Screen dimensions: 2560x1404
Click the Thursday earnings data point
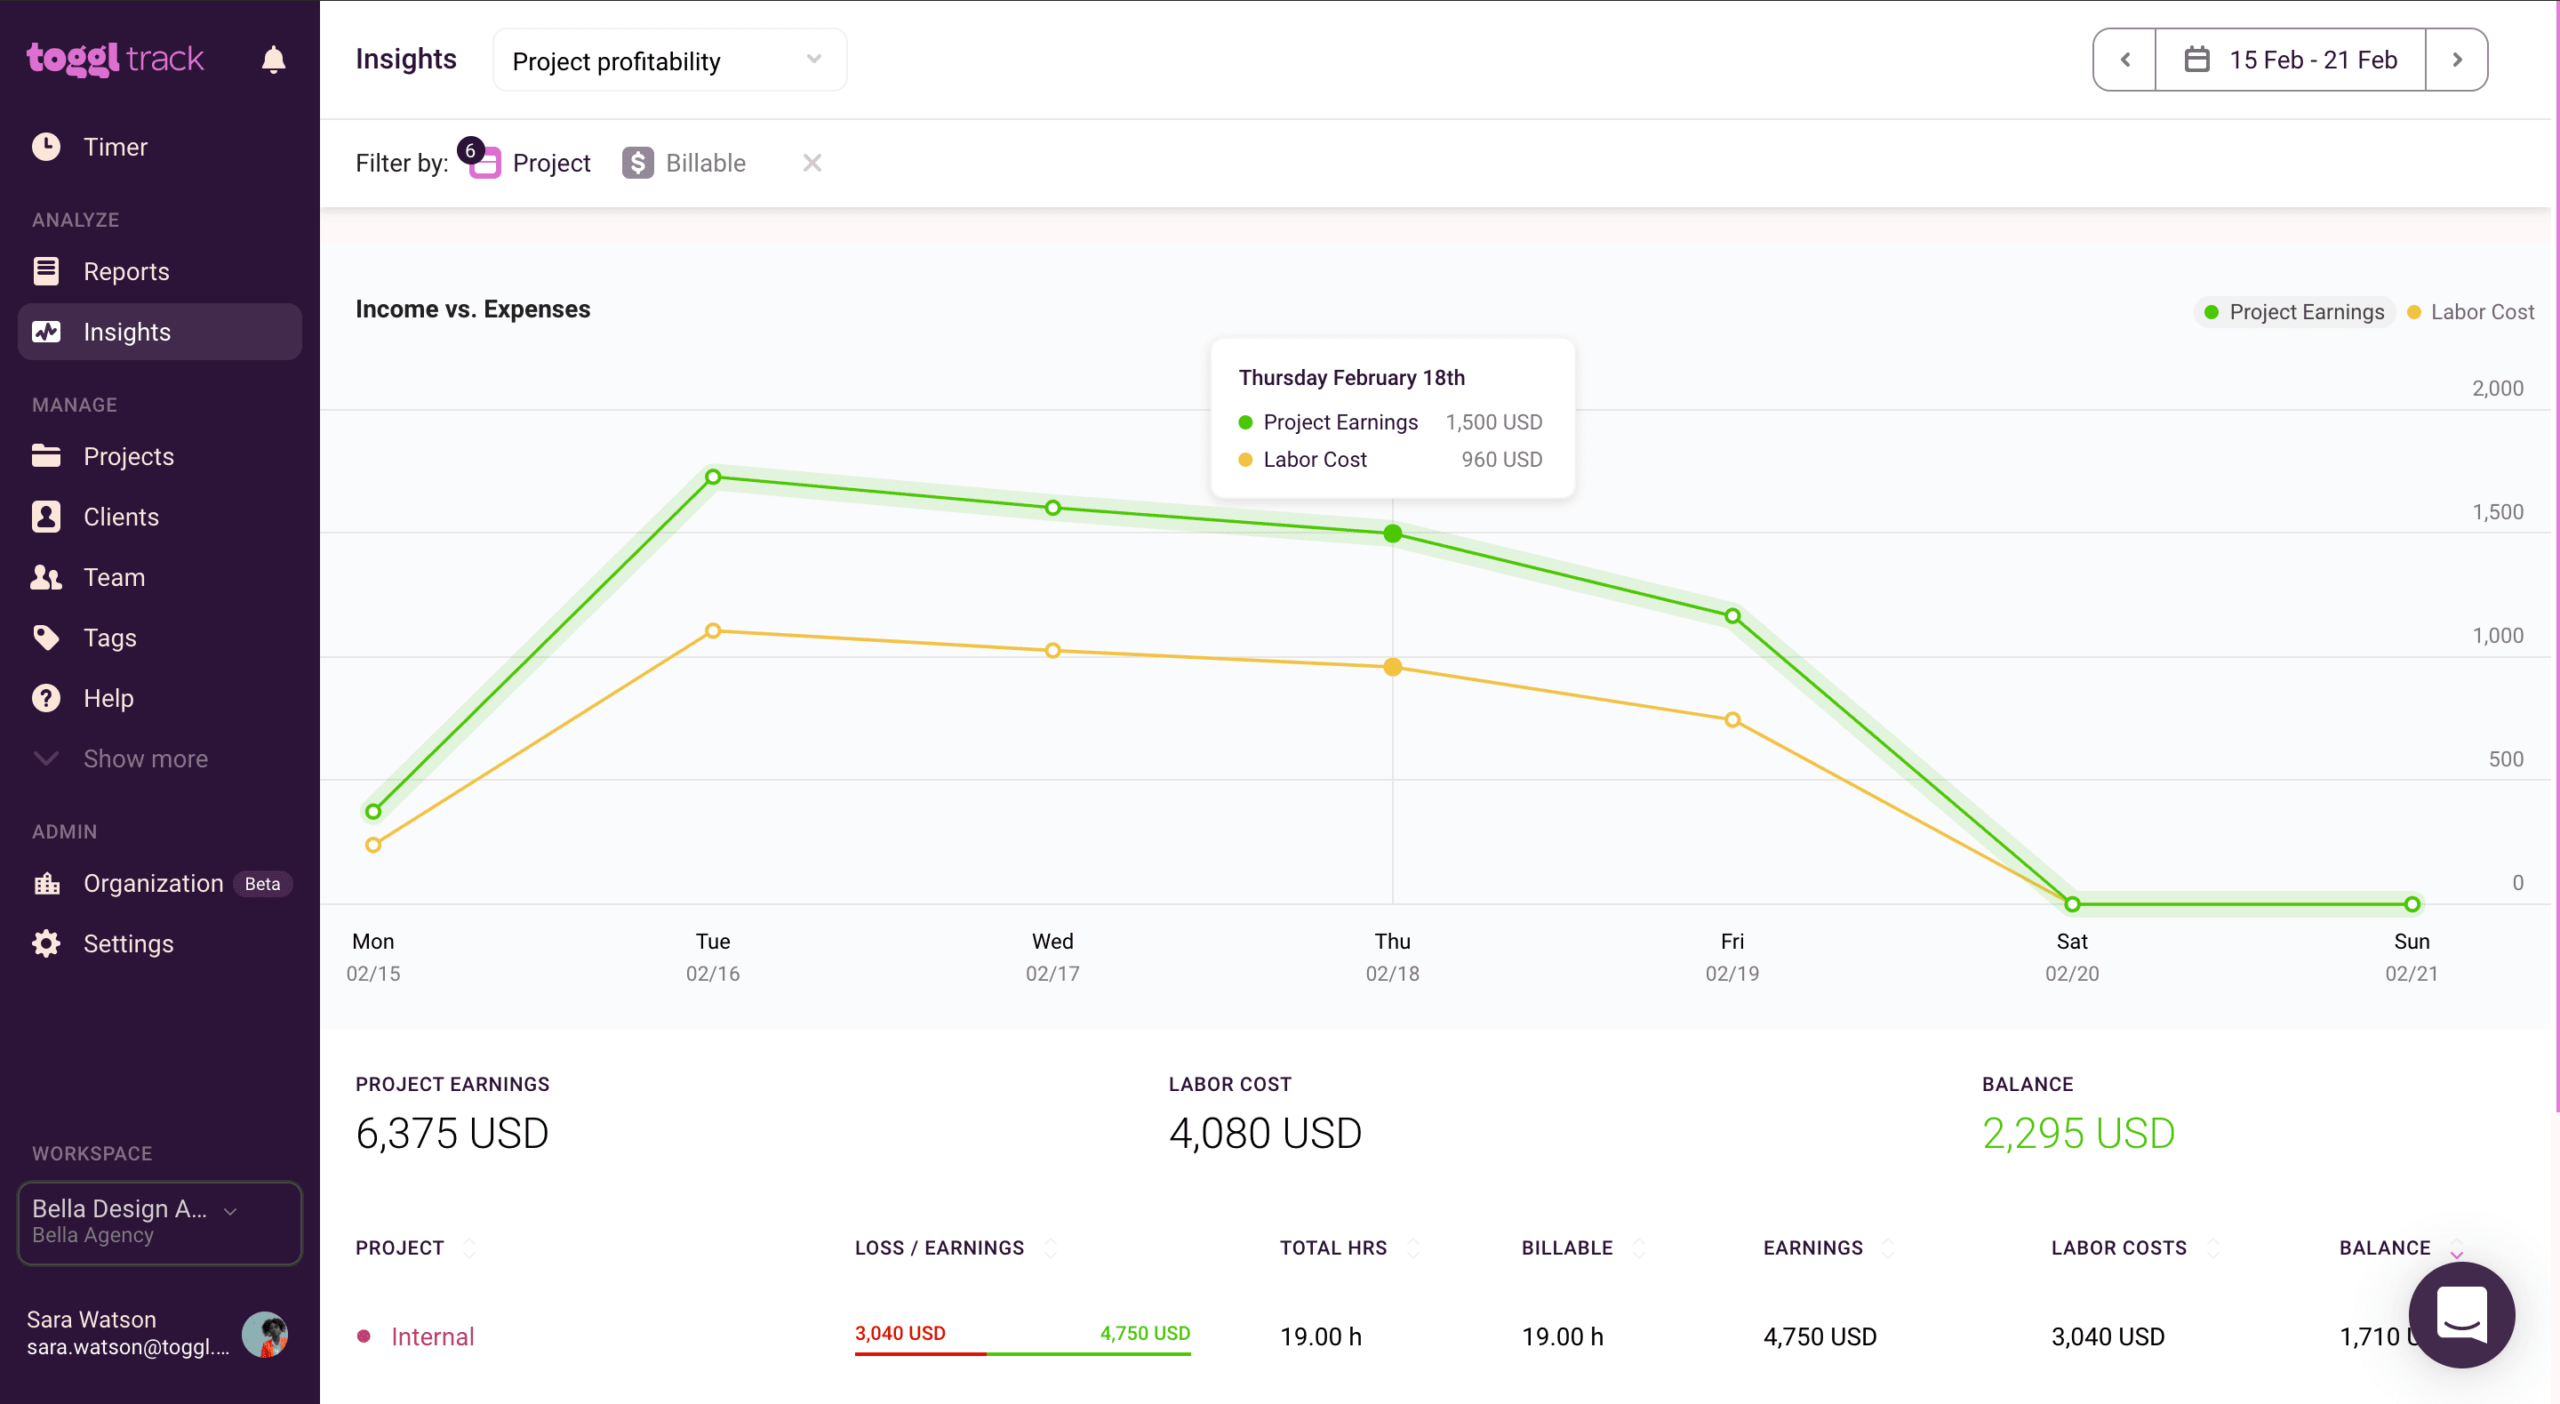pyautogui.click(x=1392, y=534)
